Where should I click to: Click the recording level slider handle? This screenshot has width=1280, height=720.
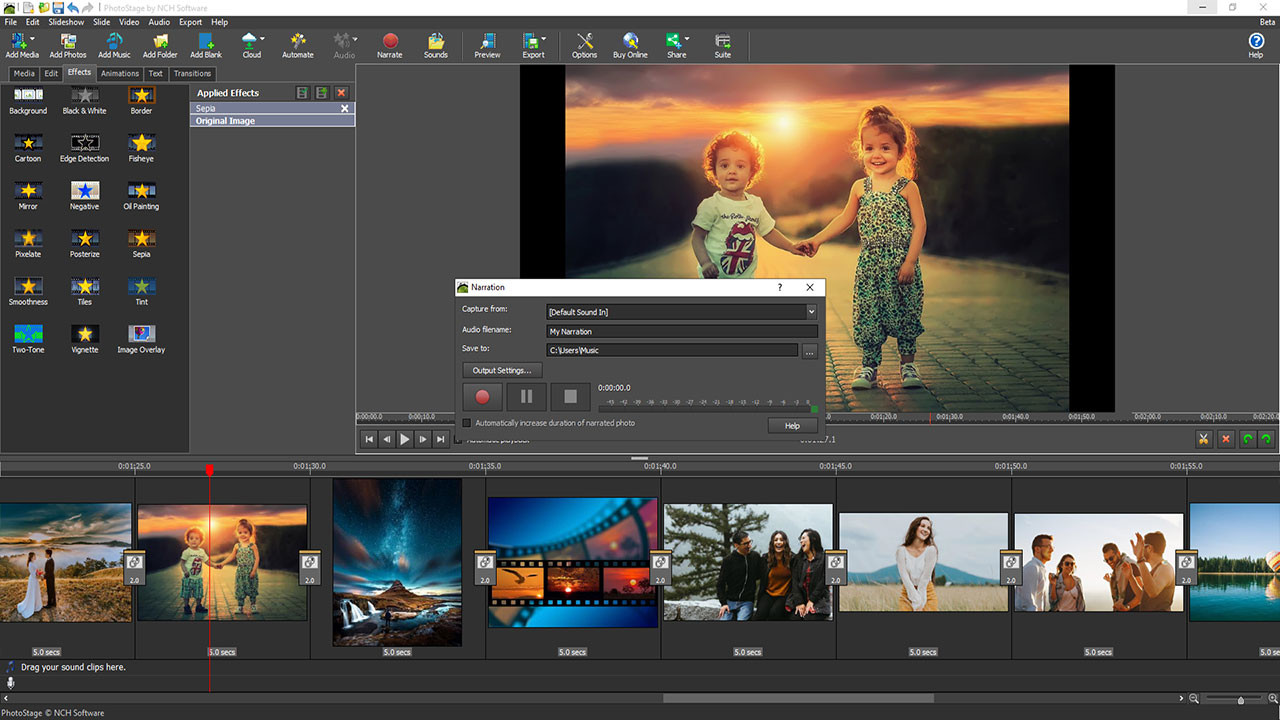(816, 409)
